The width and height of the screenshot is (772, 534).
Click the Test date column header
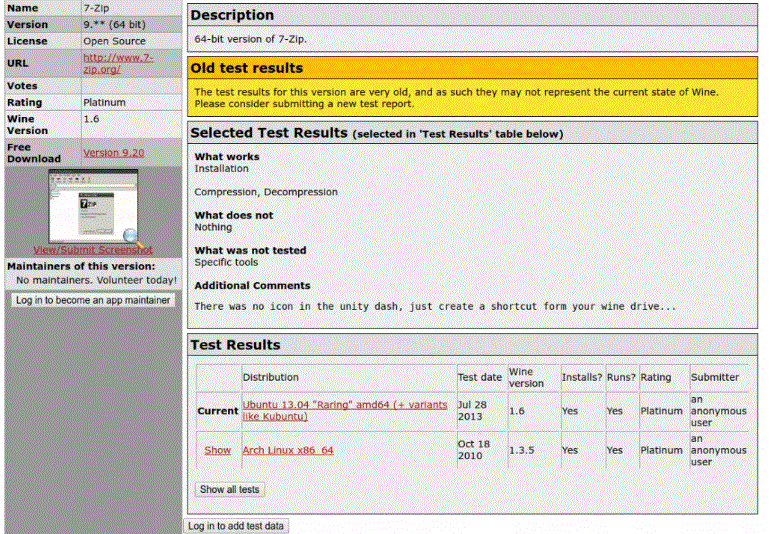pos(480,377)
